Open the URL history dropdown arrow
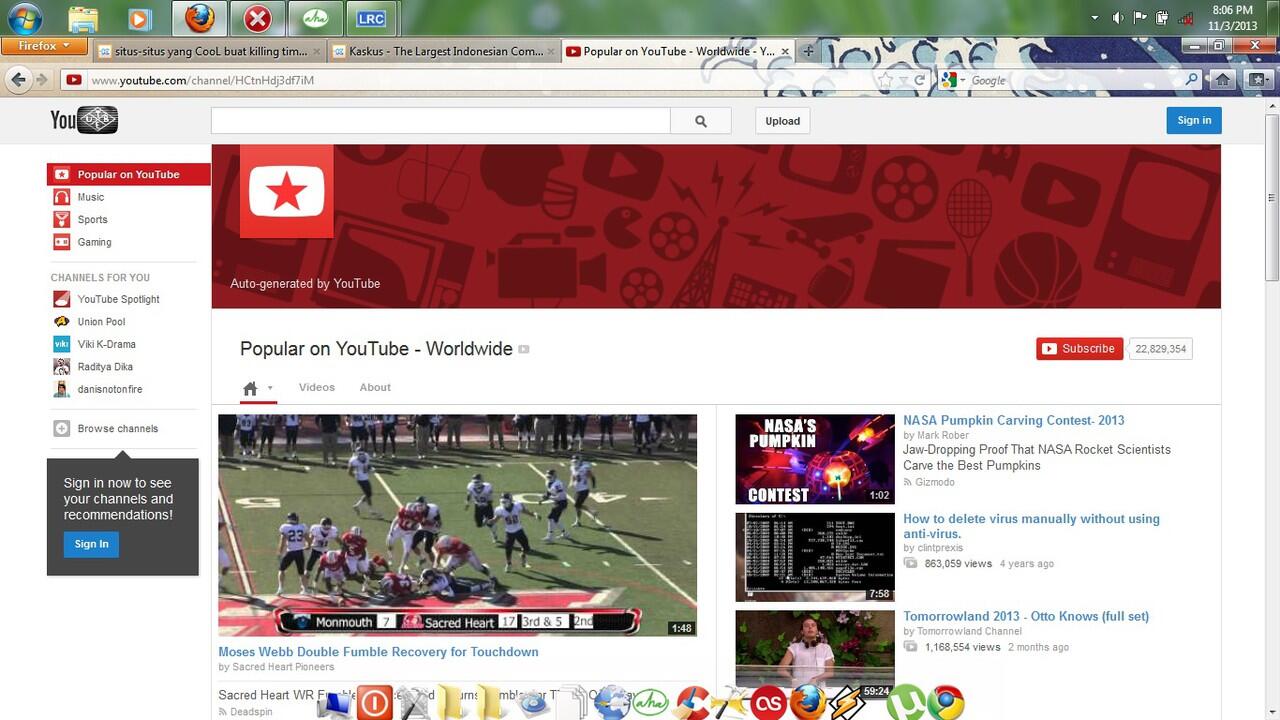This screenshot has width=1280, height=720. tap(903, 80)
